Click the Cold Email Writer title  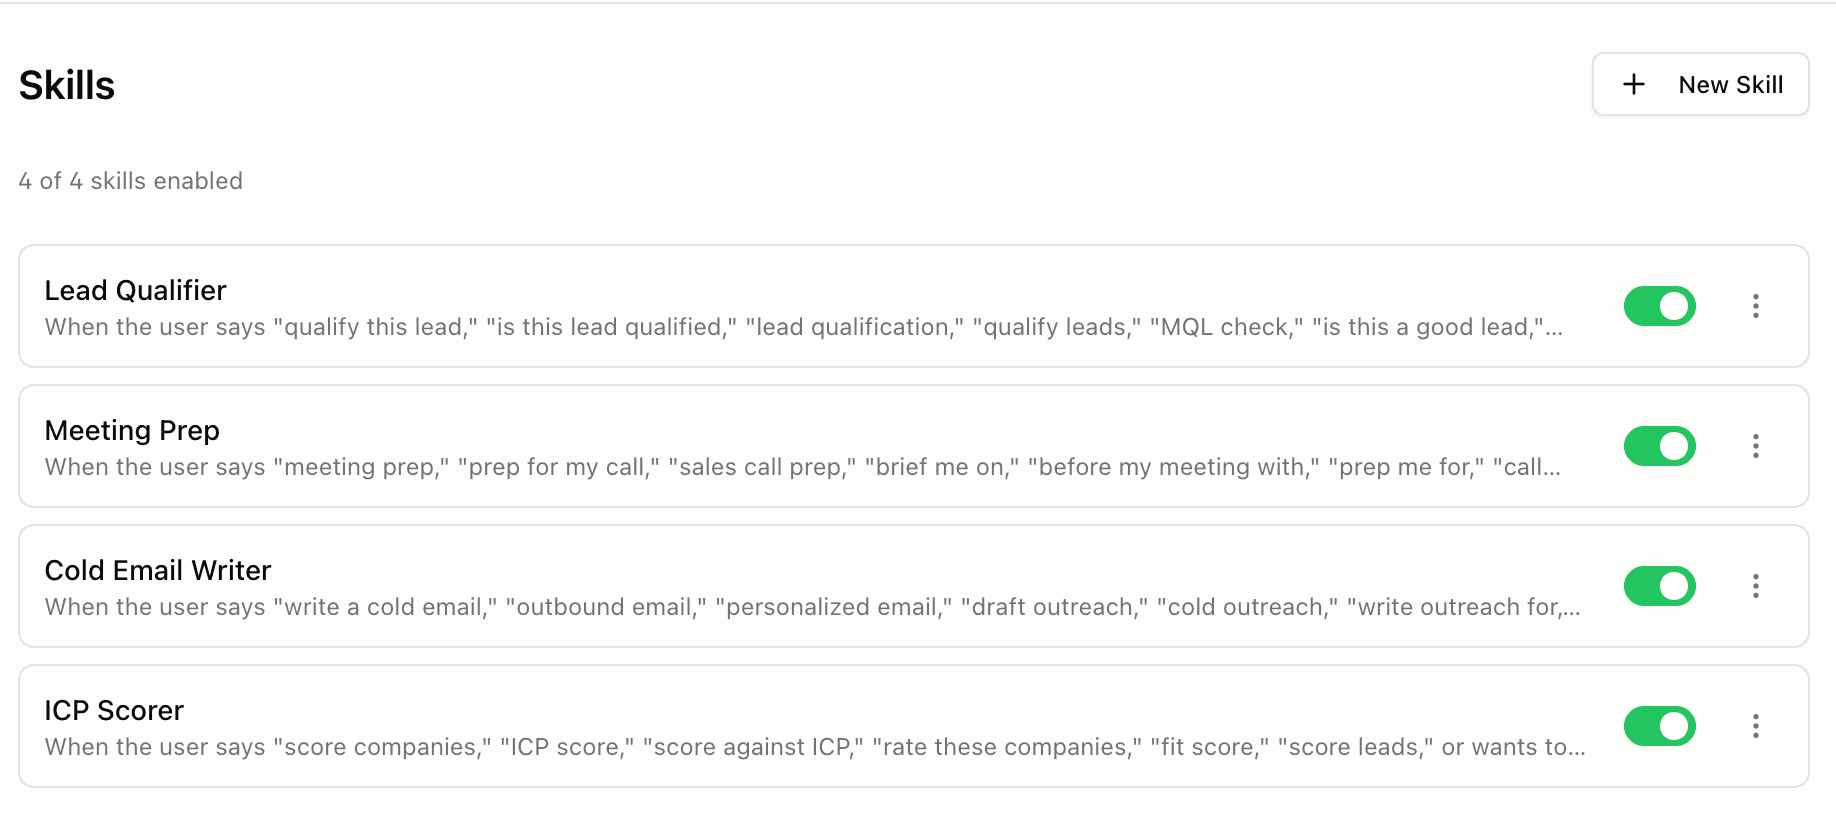pos(158,570)
